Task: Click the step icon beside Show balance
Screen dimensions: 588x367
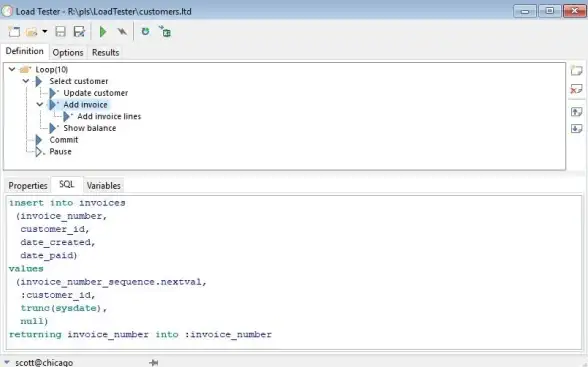Action: pos(53,128)
